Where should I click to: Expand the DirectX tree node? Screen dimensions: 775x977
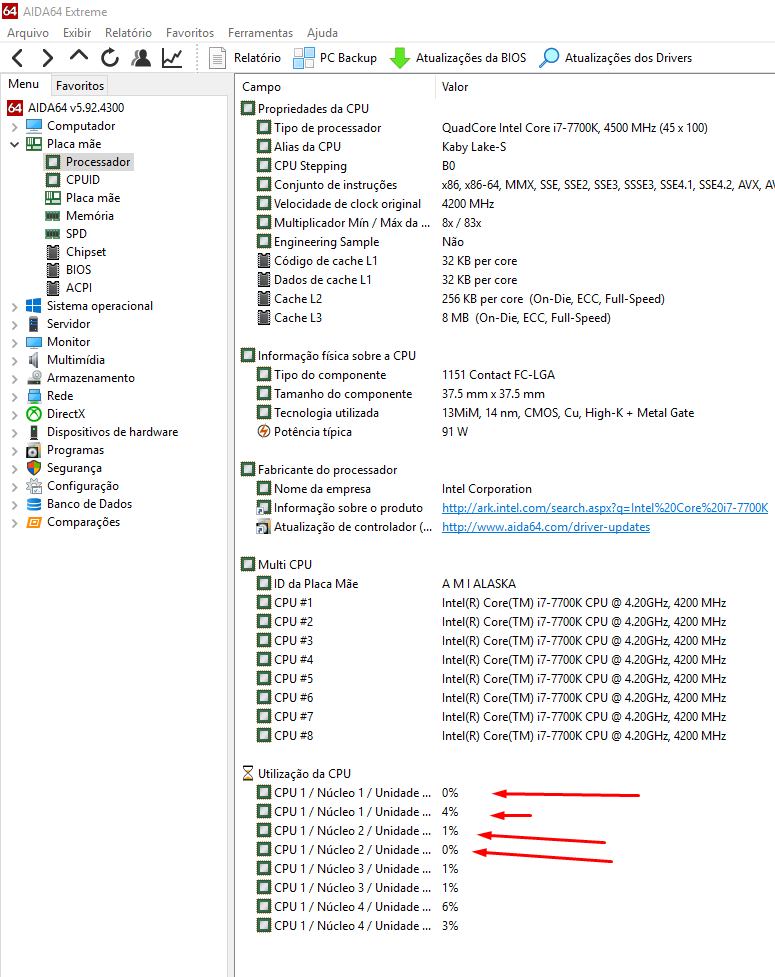point(14,414)
